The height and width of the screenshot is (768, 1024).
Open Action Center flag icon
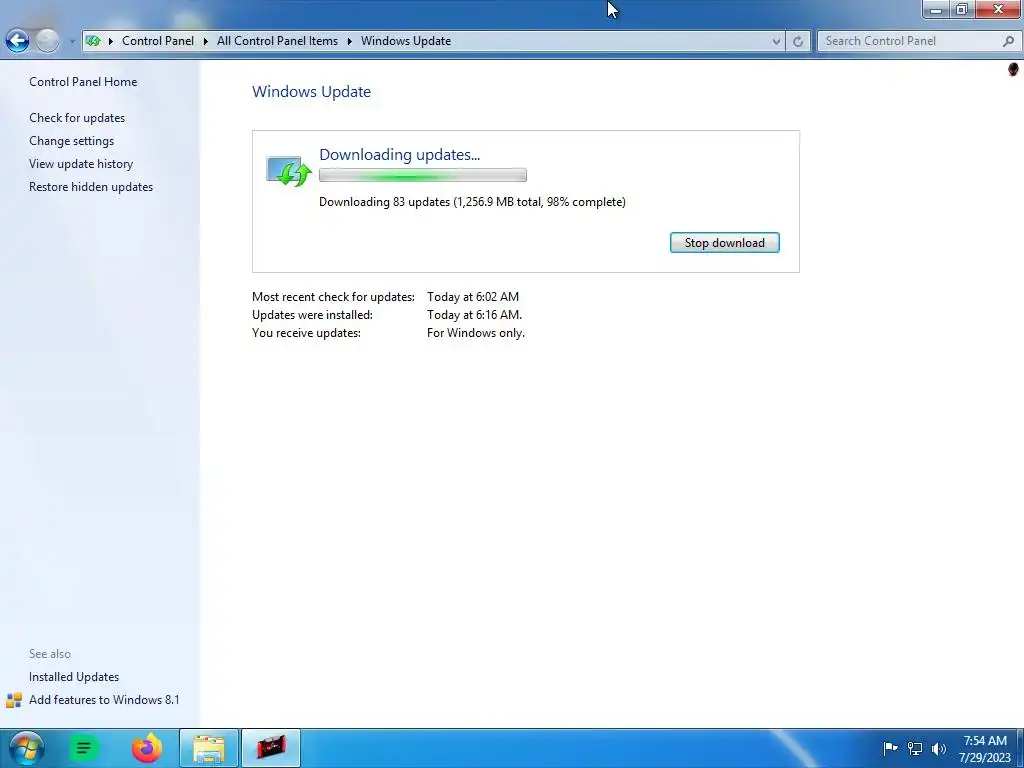tap(890, 748)
